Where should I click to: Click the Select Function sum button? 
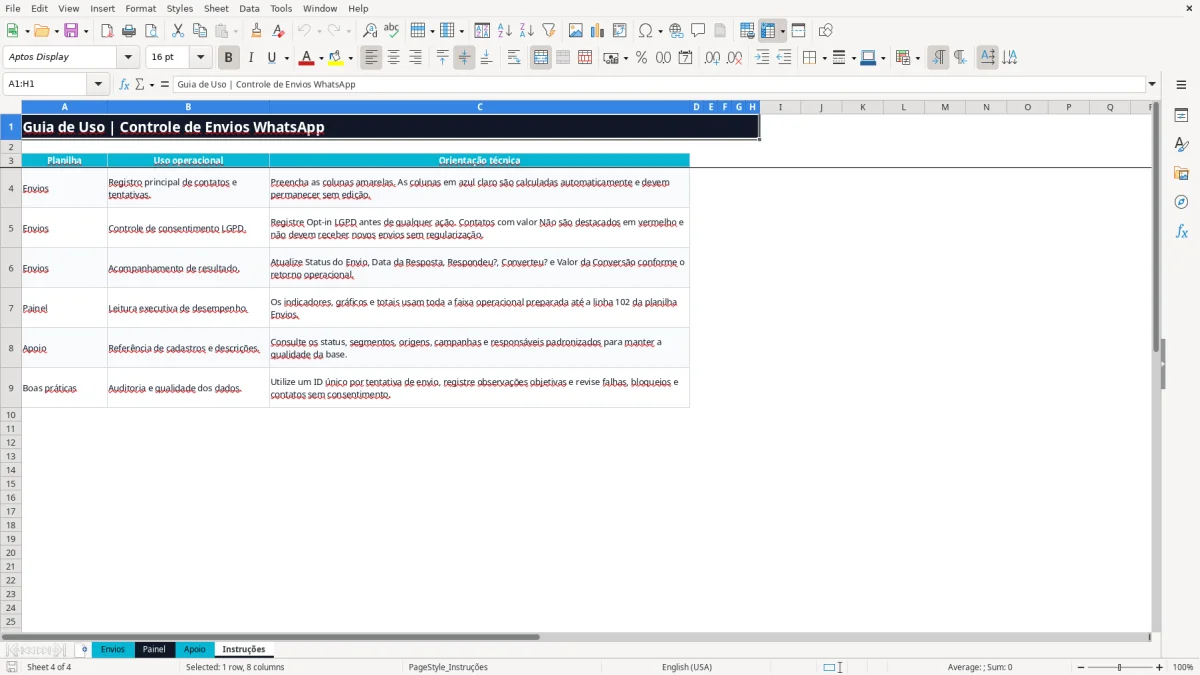[x=140, y=84]
